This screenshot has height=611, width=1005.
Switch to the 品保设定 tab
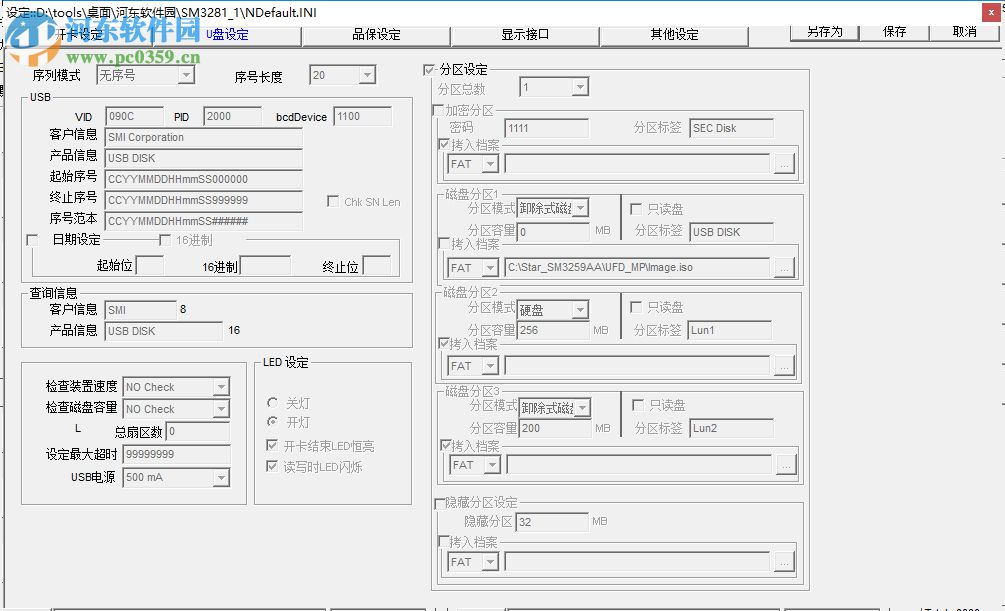coord(378,33)
